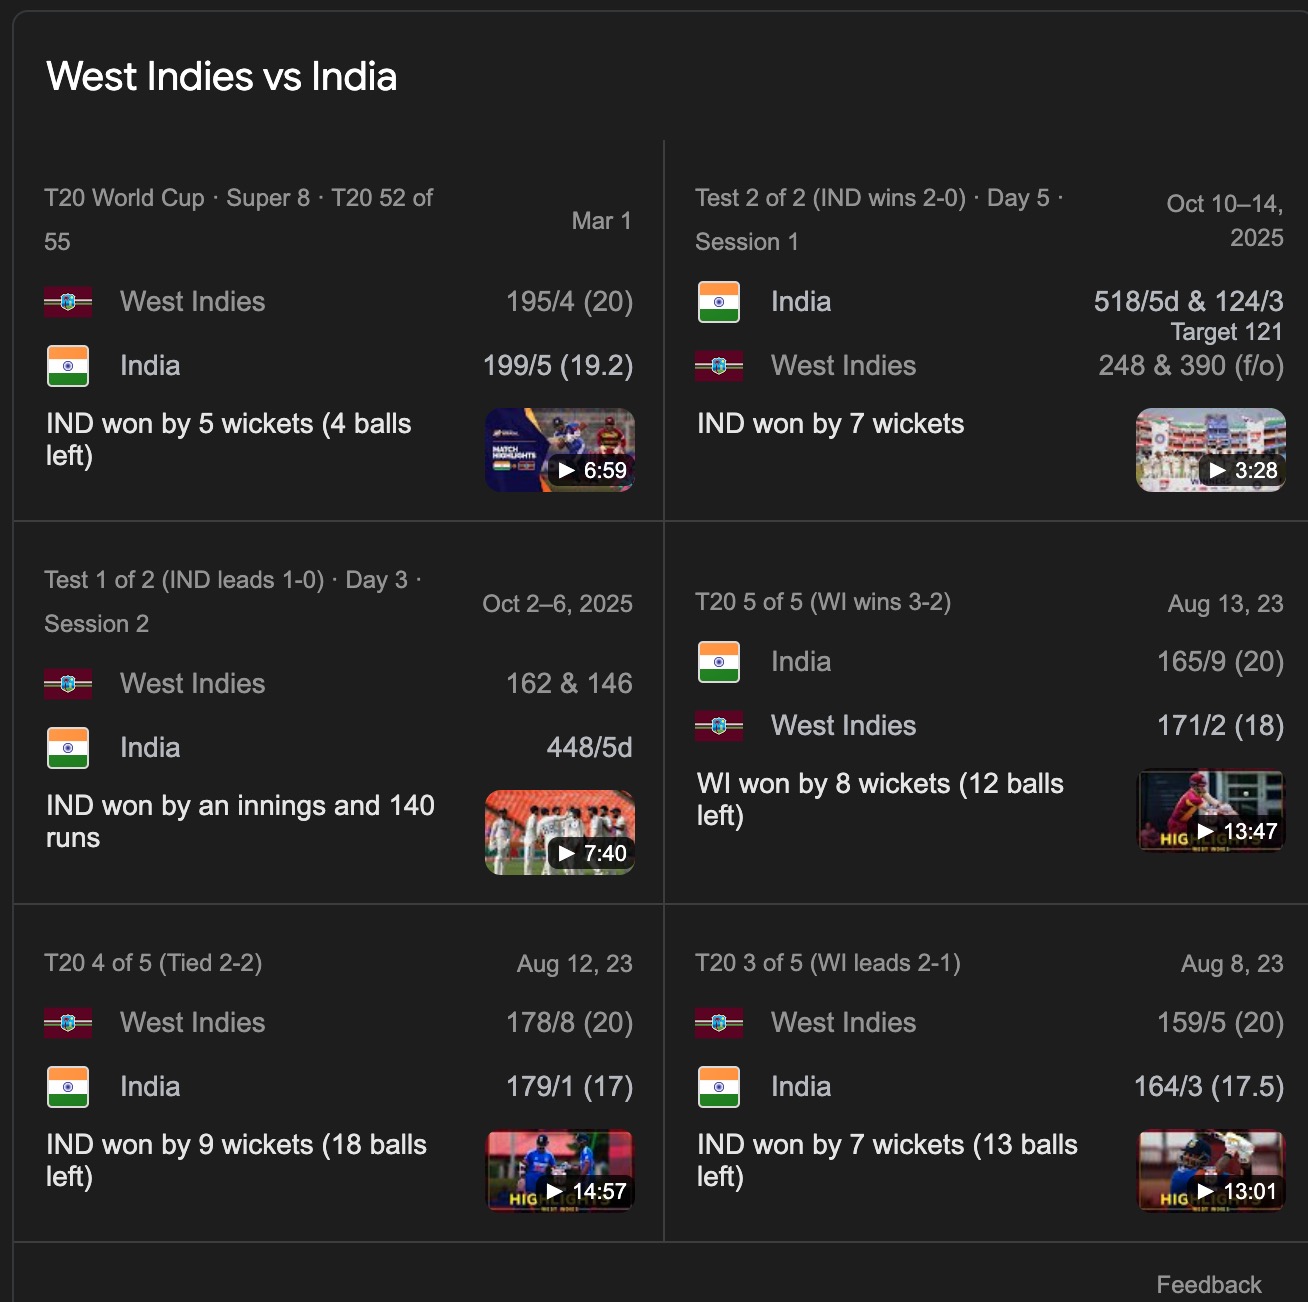Click West Indies flag in Test 1 of 2 match
Image resolution: width=1308 pixels, height=1302 pixels.
pyautogui.click(x=68, y=684)
